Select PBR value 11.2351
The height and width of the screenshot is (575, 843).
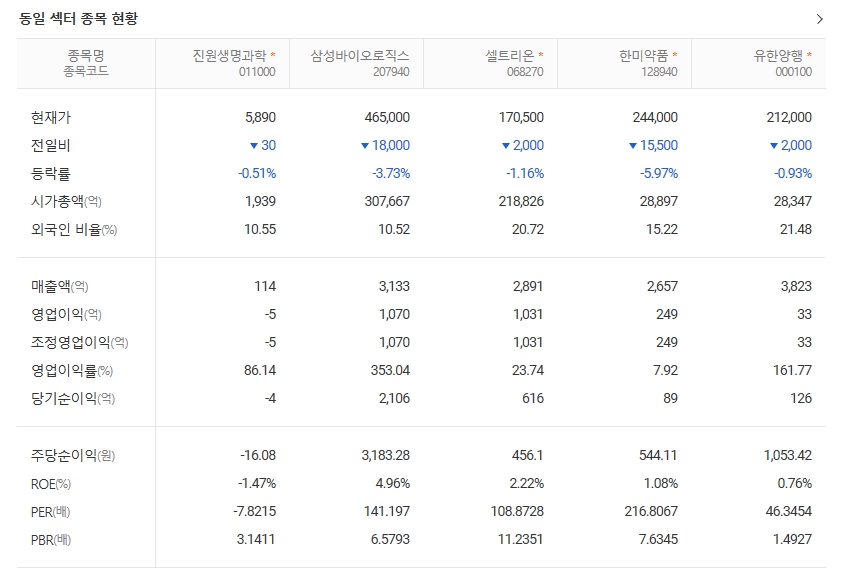tap(520, 540)
